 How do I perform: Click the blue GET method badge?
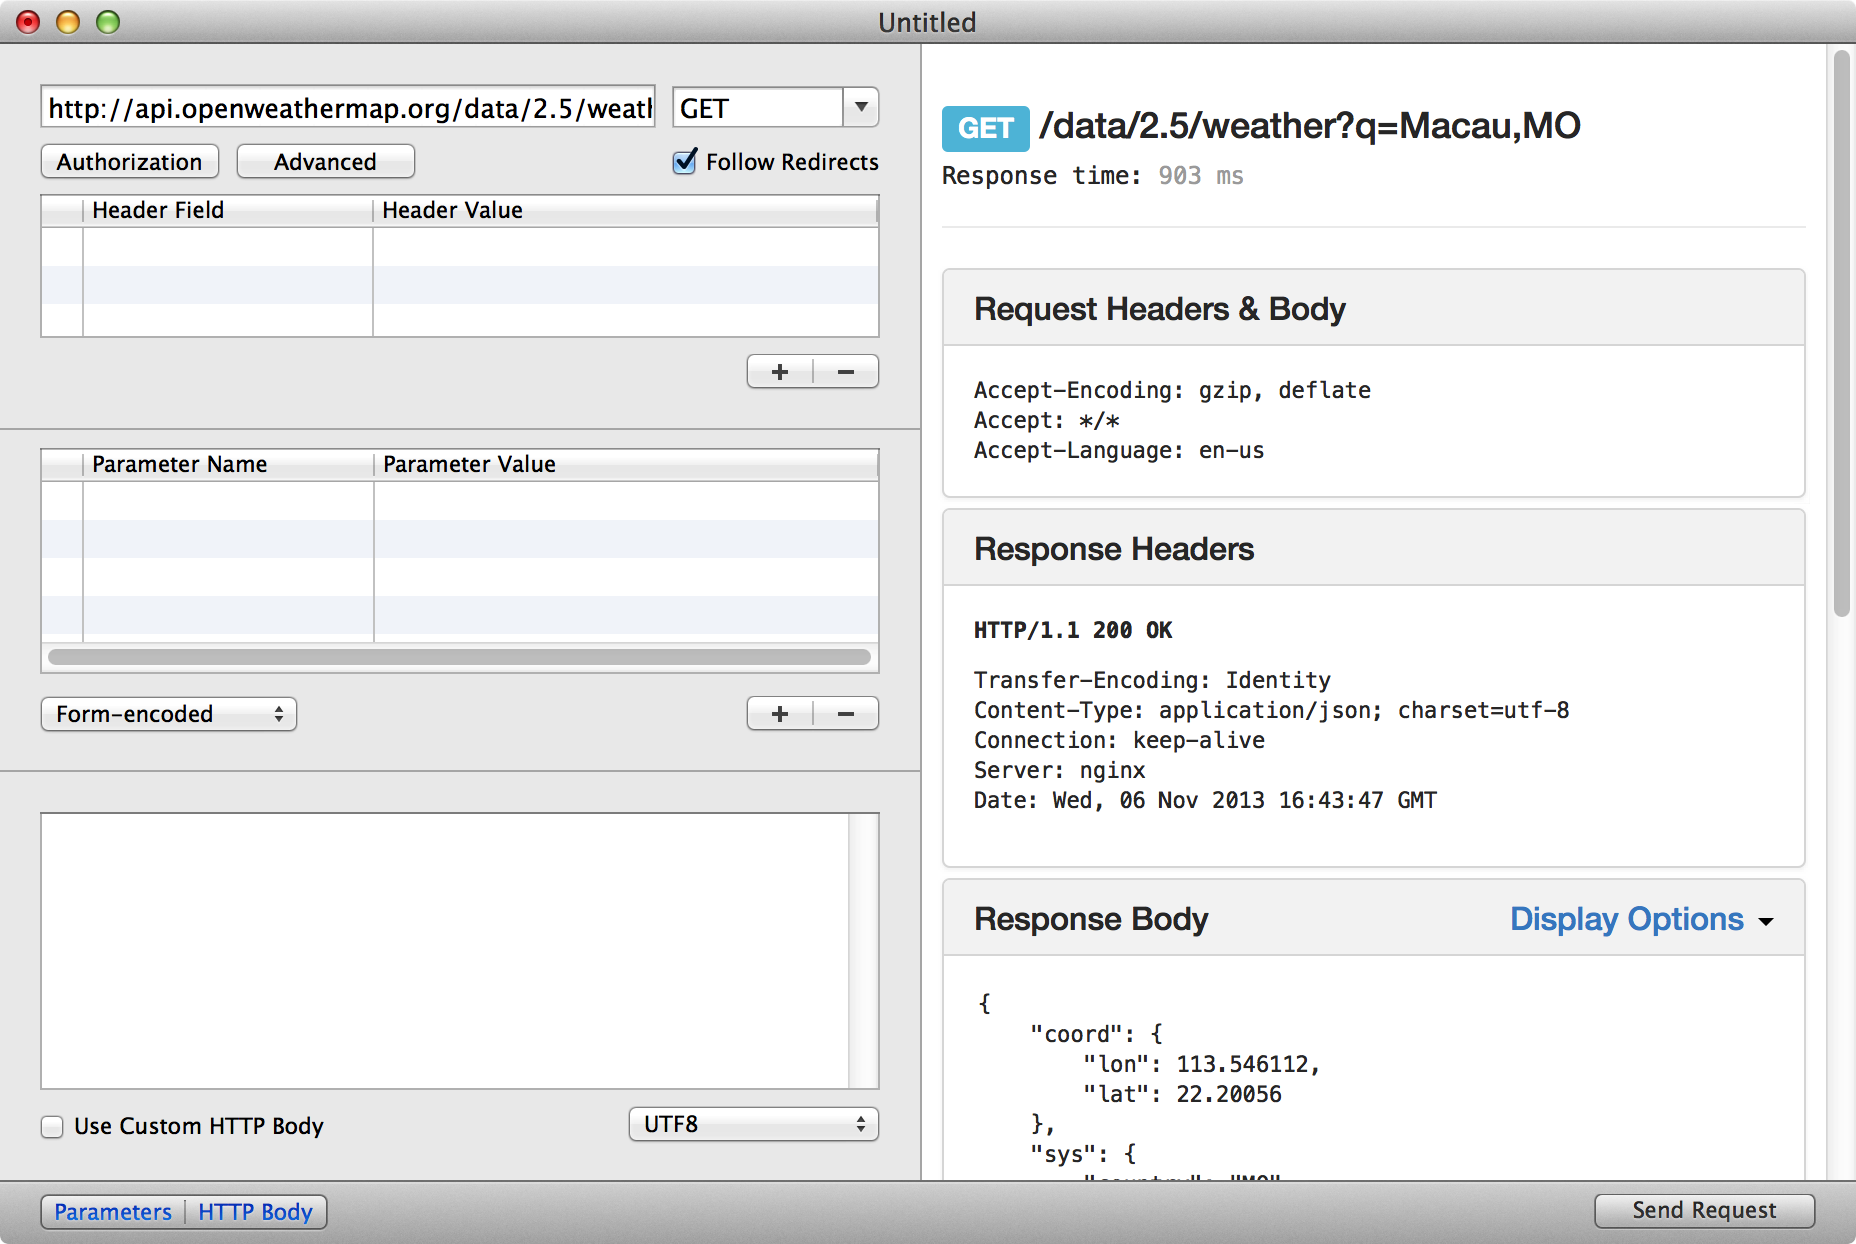tap(985, 128)
